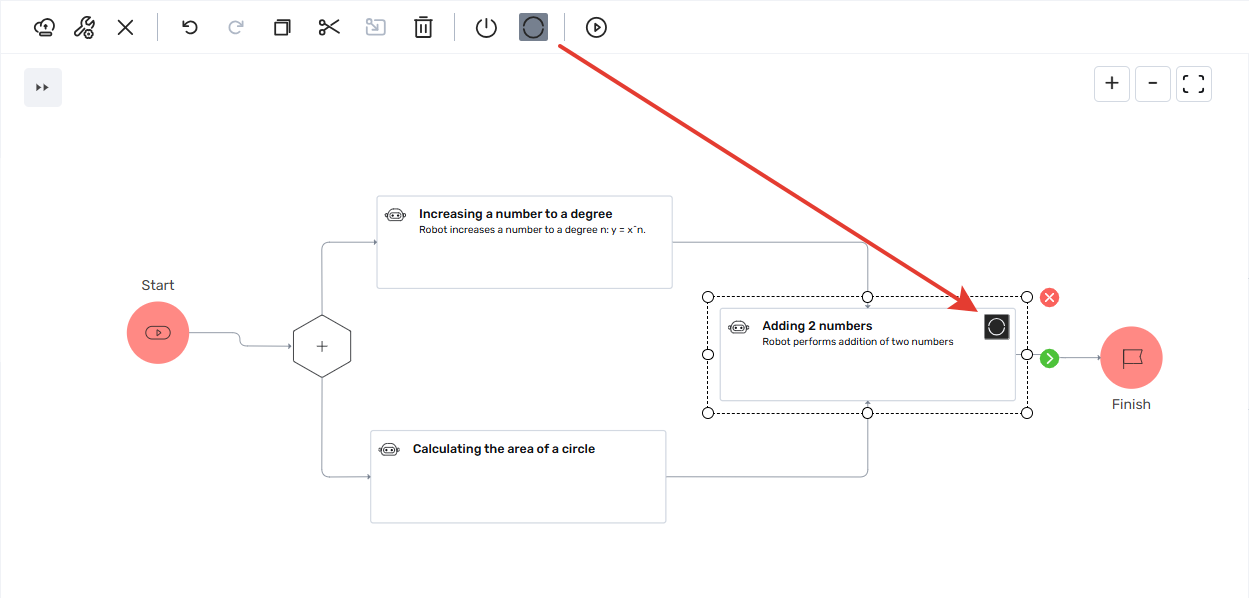Click the green arrow connector badge
Viewport: 1249px width, 598px height.
click(1049, 358)
